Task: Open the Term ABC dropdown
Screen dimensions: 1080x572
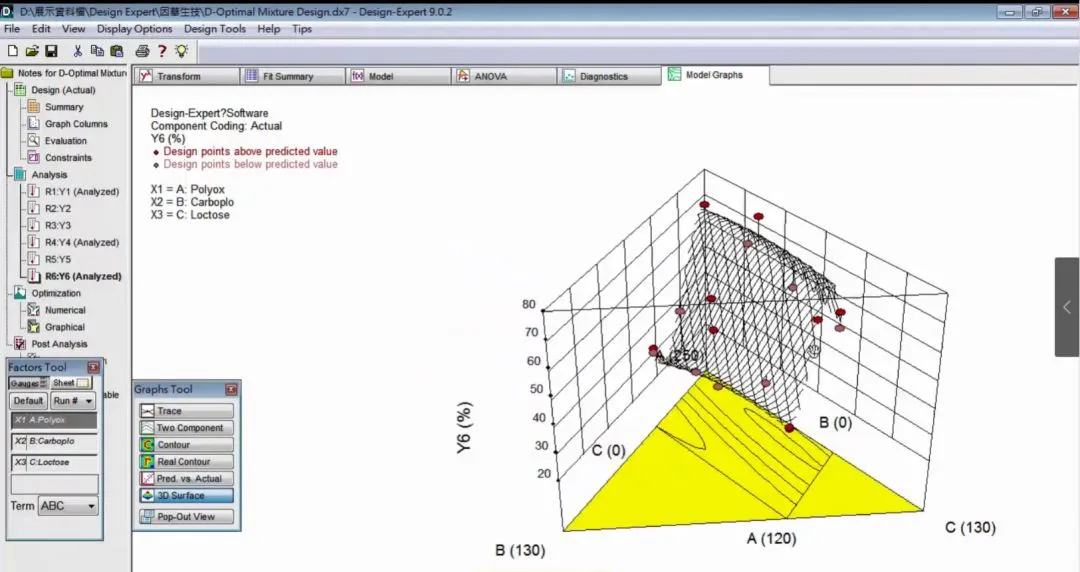Action: pos(68,506)
